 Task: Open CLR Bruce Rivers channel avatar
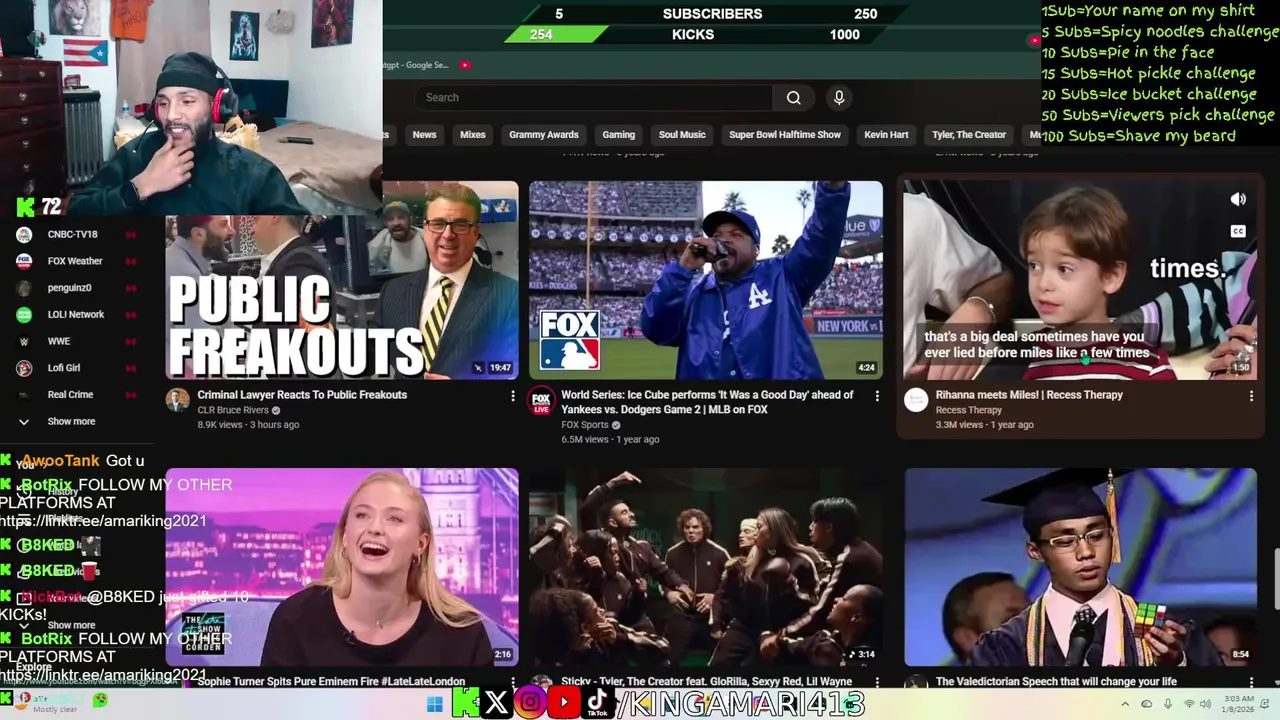tap(177, 400)
